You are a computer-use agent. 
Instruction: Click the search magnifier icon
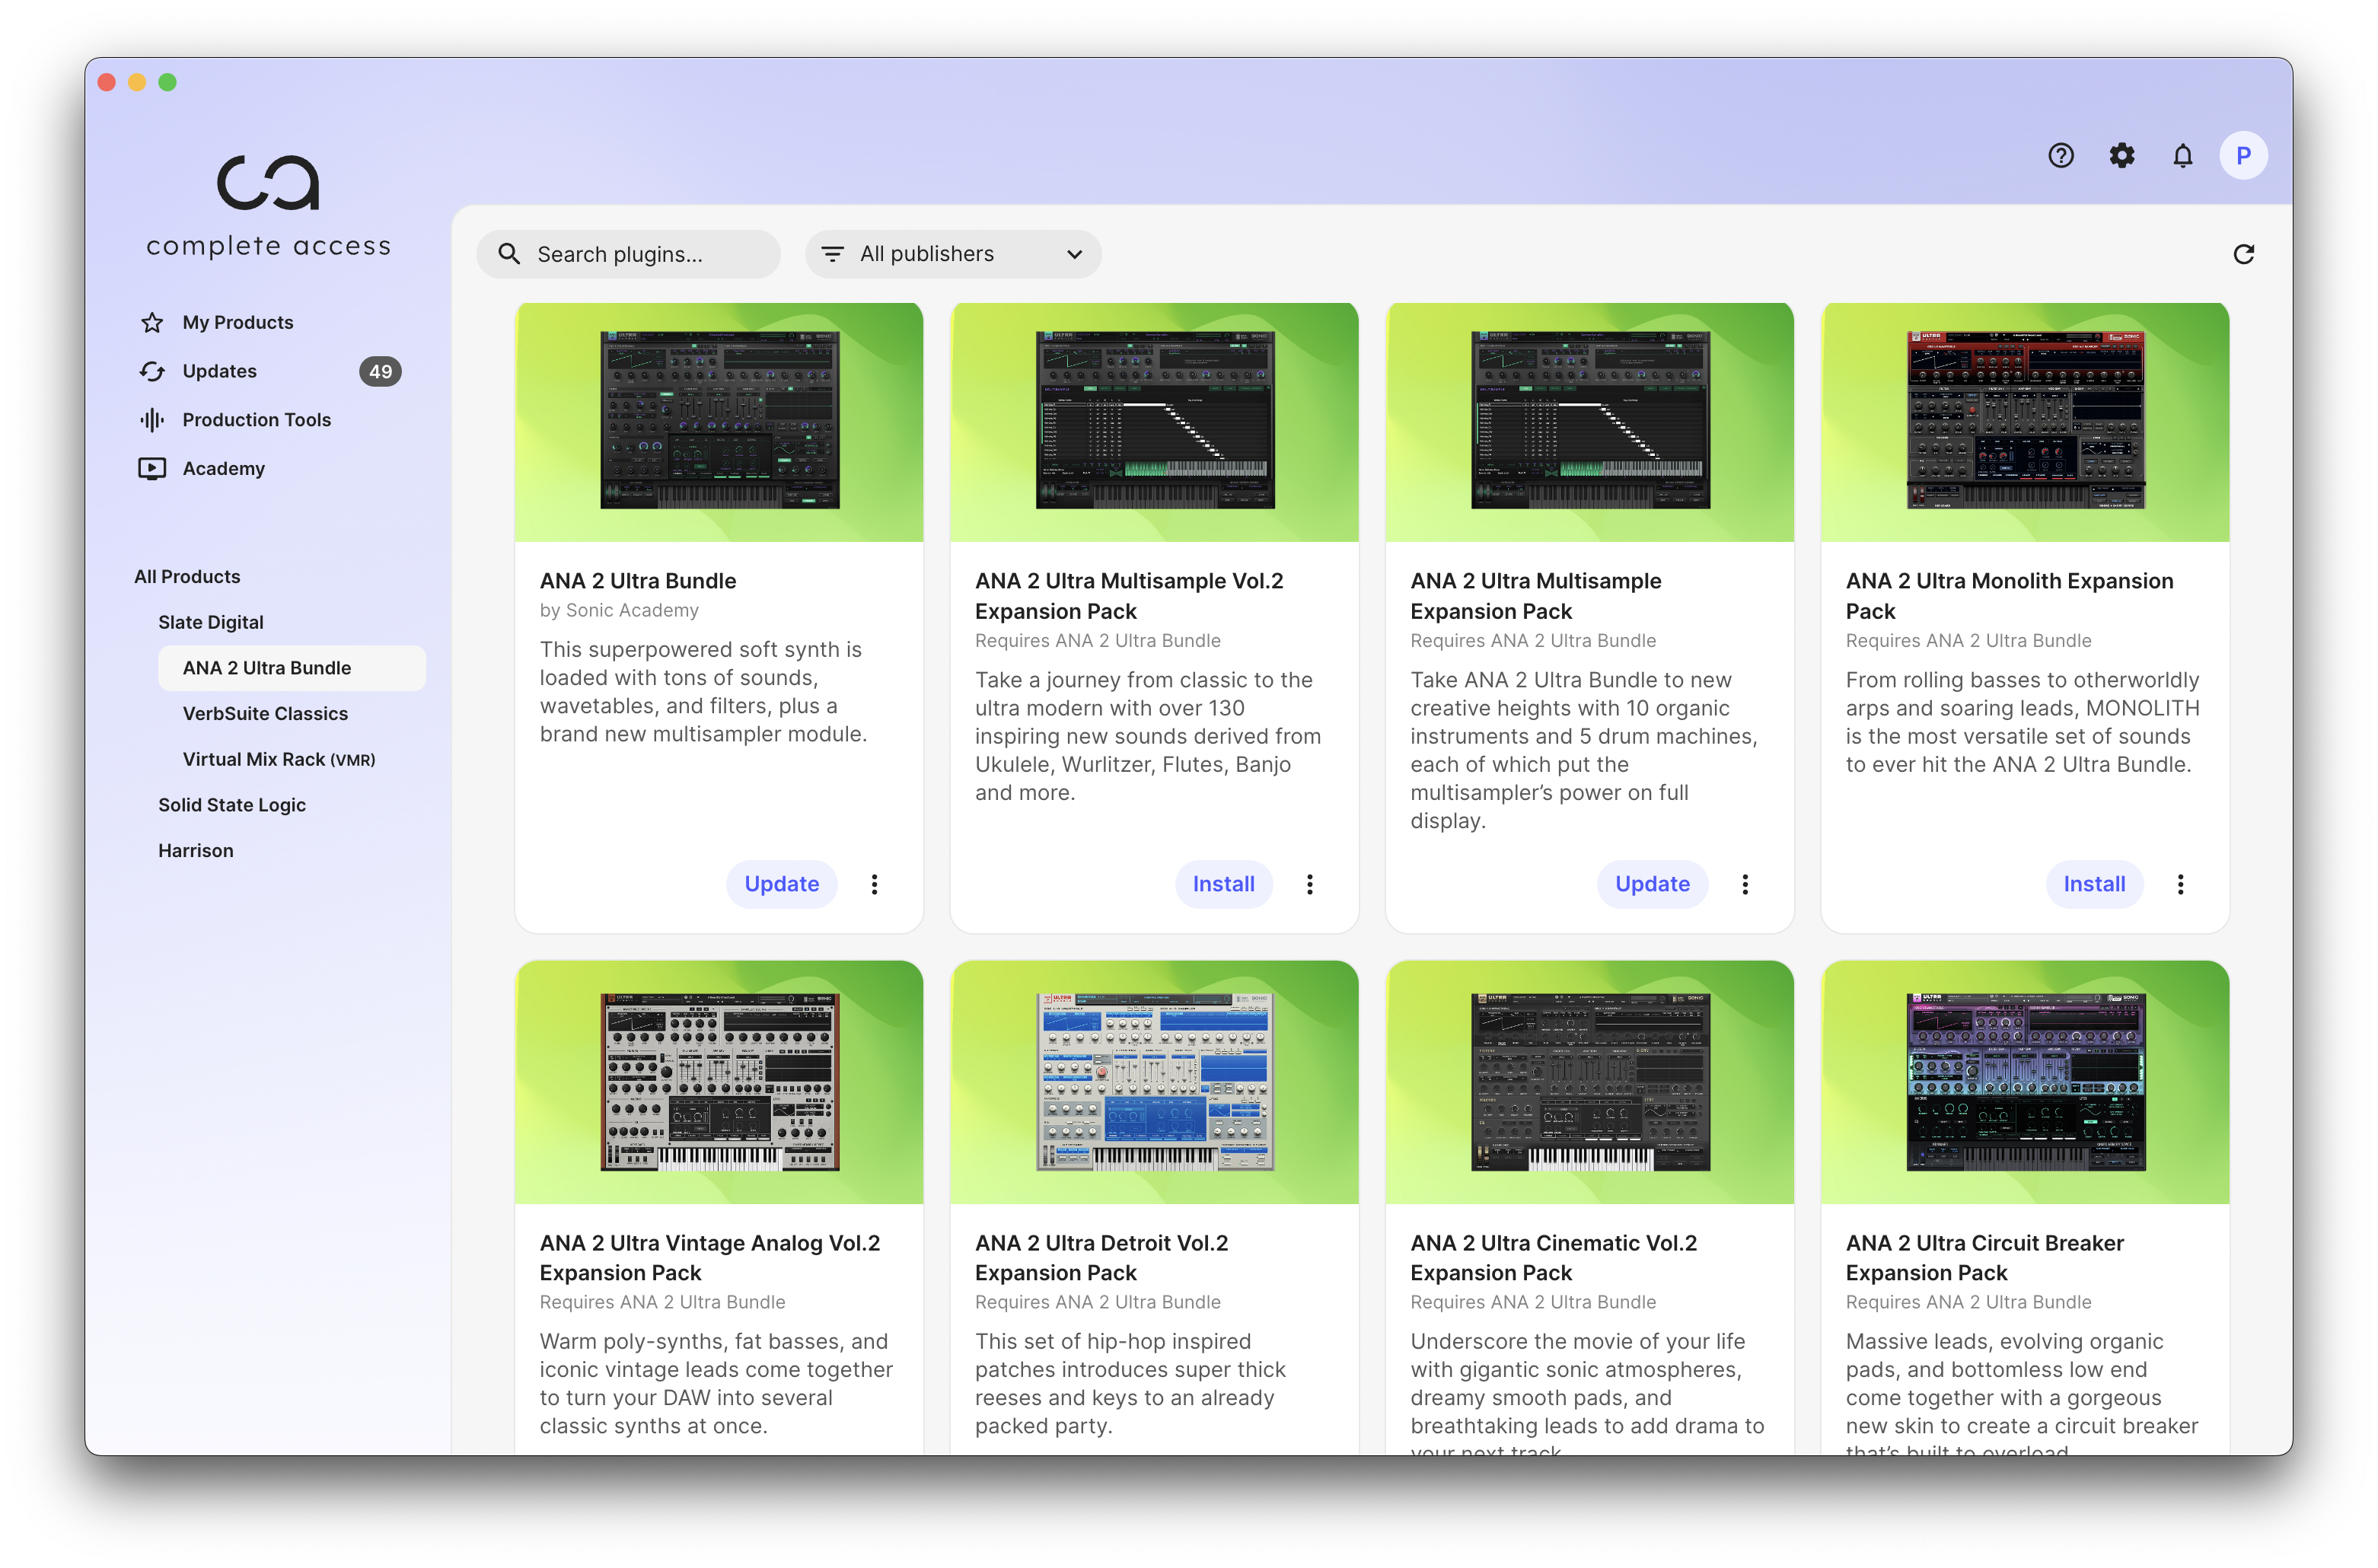509,254
